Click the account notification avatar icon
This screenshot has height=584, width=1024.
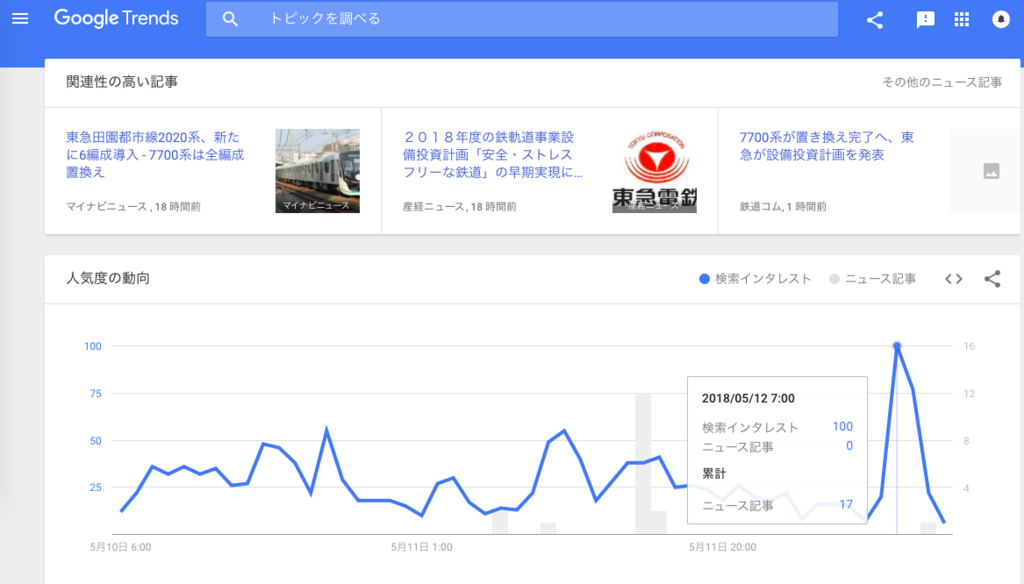click(x=1000, y=20)
